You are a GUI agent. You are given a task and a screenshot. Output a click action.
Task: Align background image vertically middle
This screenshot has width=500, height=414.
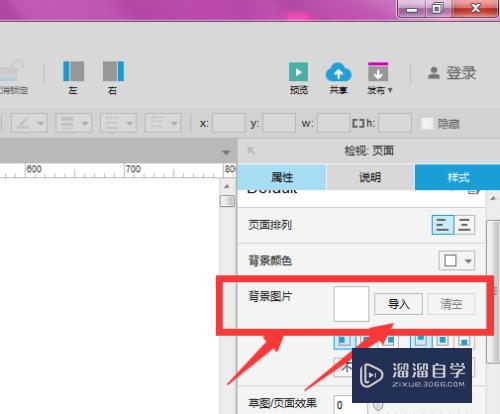[x=443, y=341]
